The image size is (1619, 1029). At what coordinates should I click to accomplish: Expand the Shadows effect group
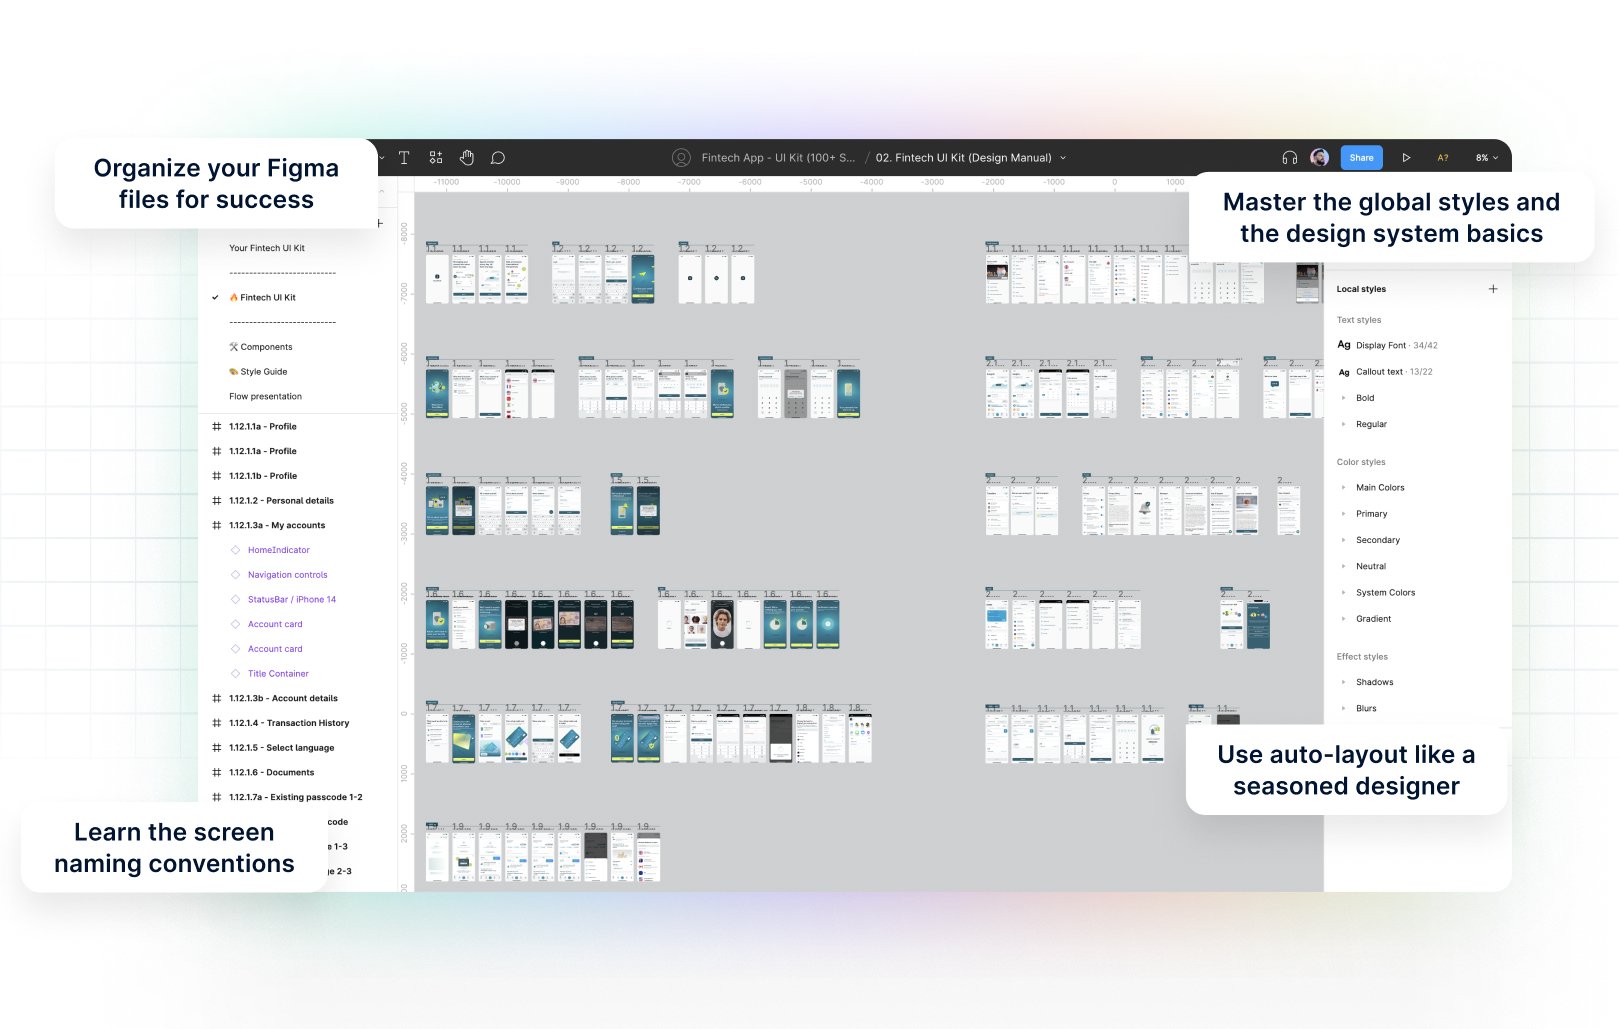(x=1343, y=682)
